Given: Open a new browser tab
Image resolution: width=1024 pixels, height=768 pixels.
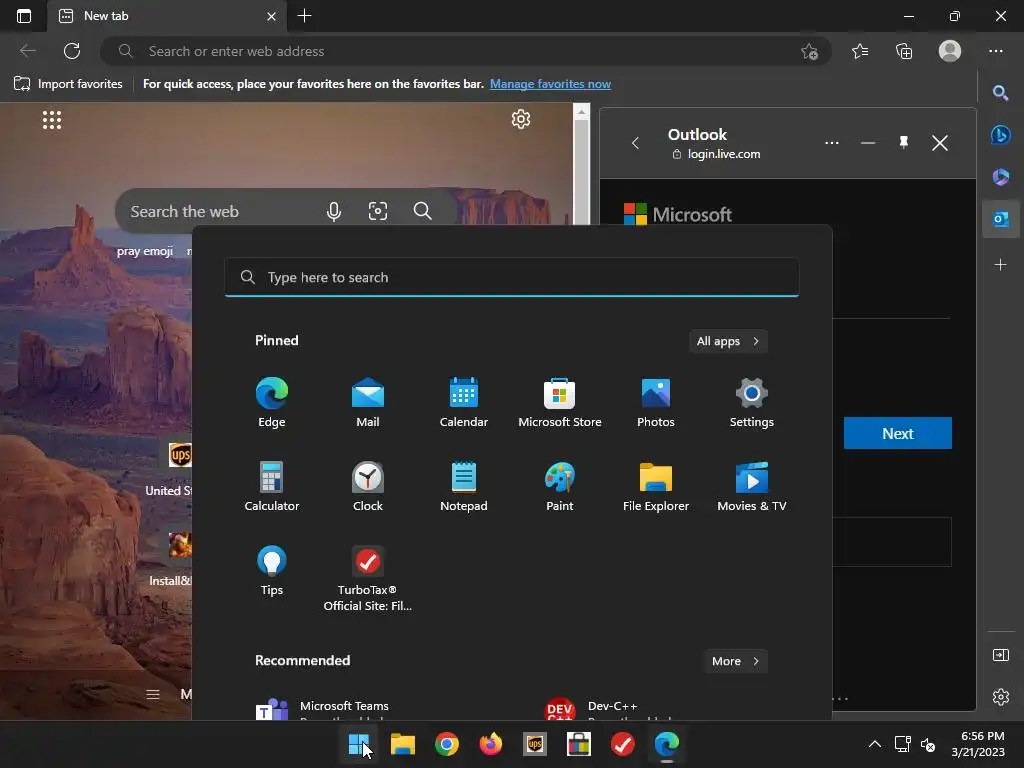Looking at the screenshot, I should (304, 16).
